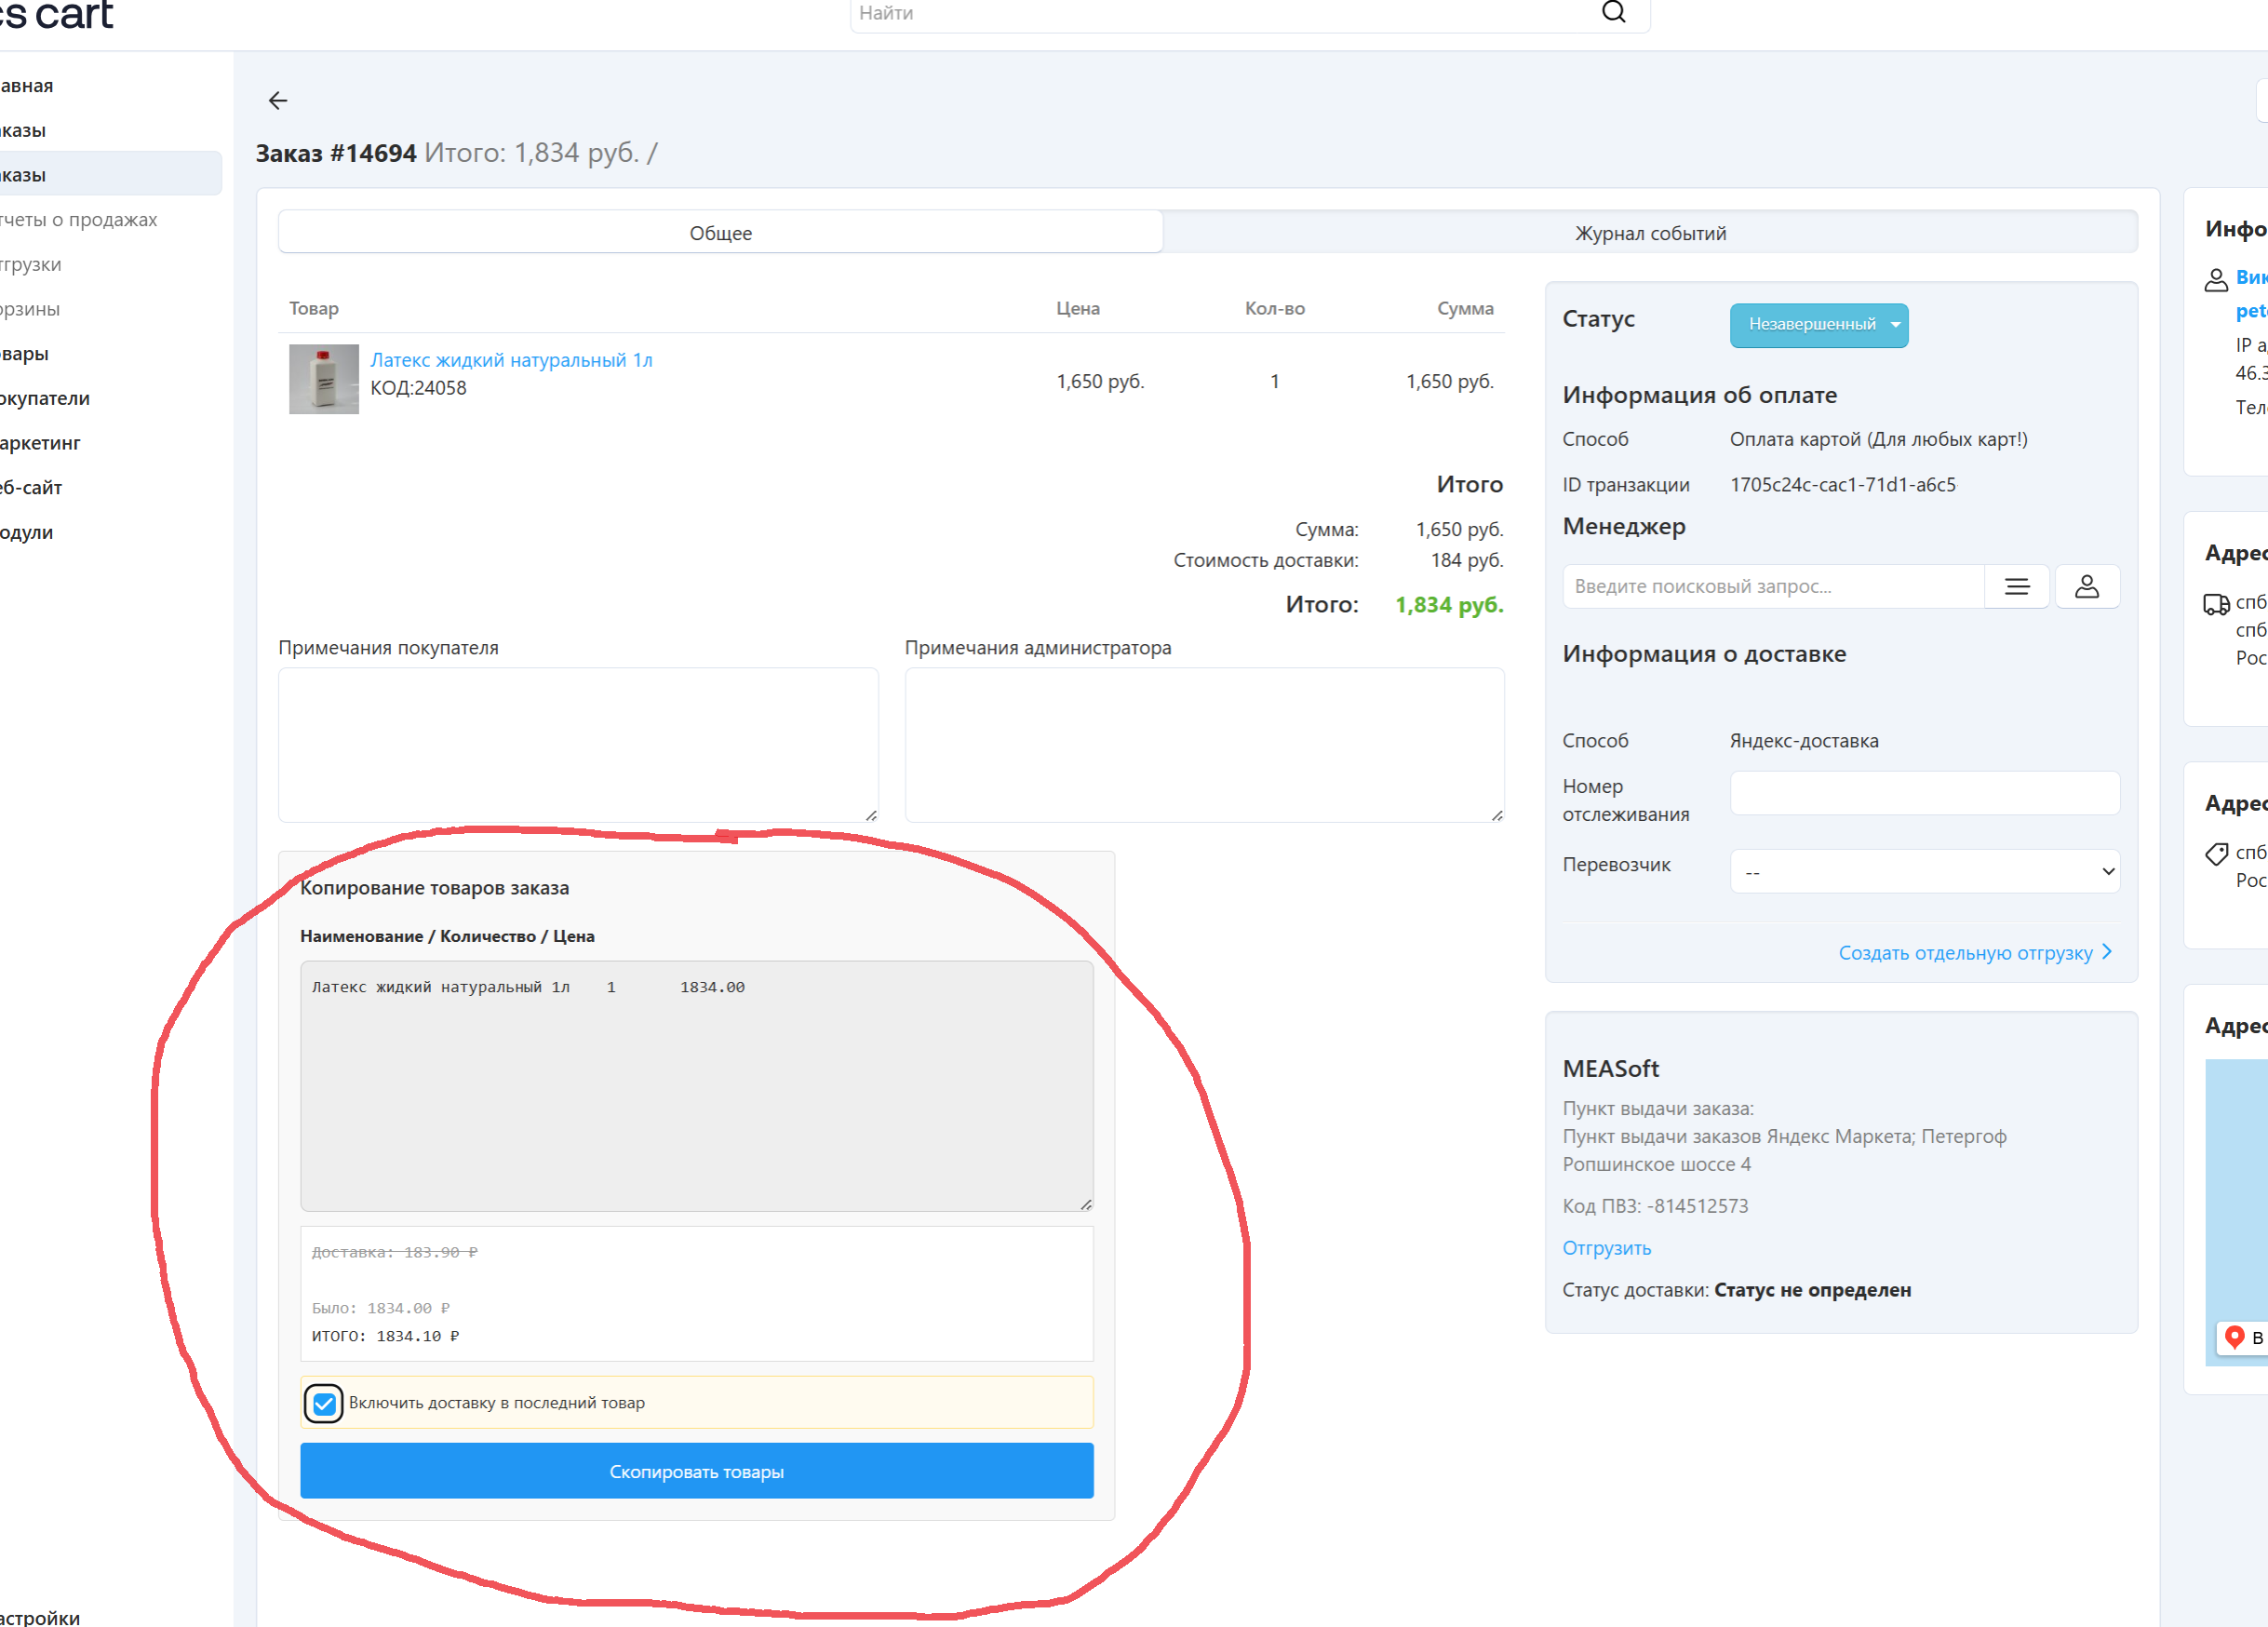Viewport: 2268px width, 1627px height.
Task: Click the back arrow icon
Action: (278, 100)
